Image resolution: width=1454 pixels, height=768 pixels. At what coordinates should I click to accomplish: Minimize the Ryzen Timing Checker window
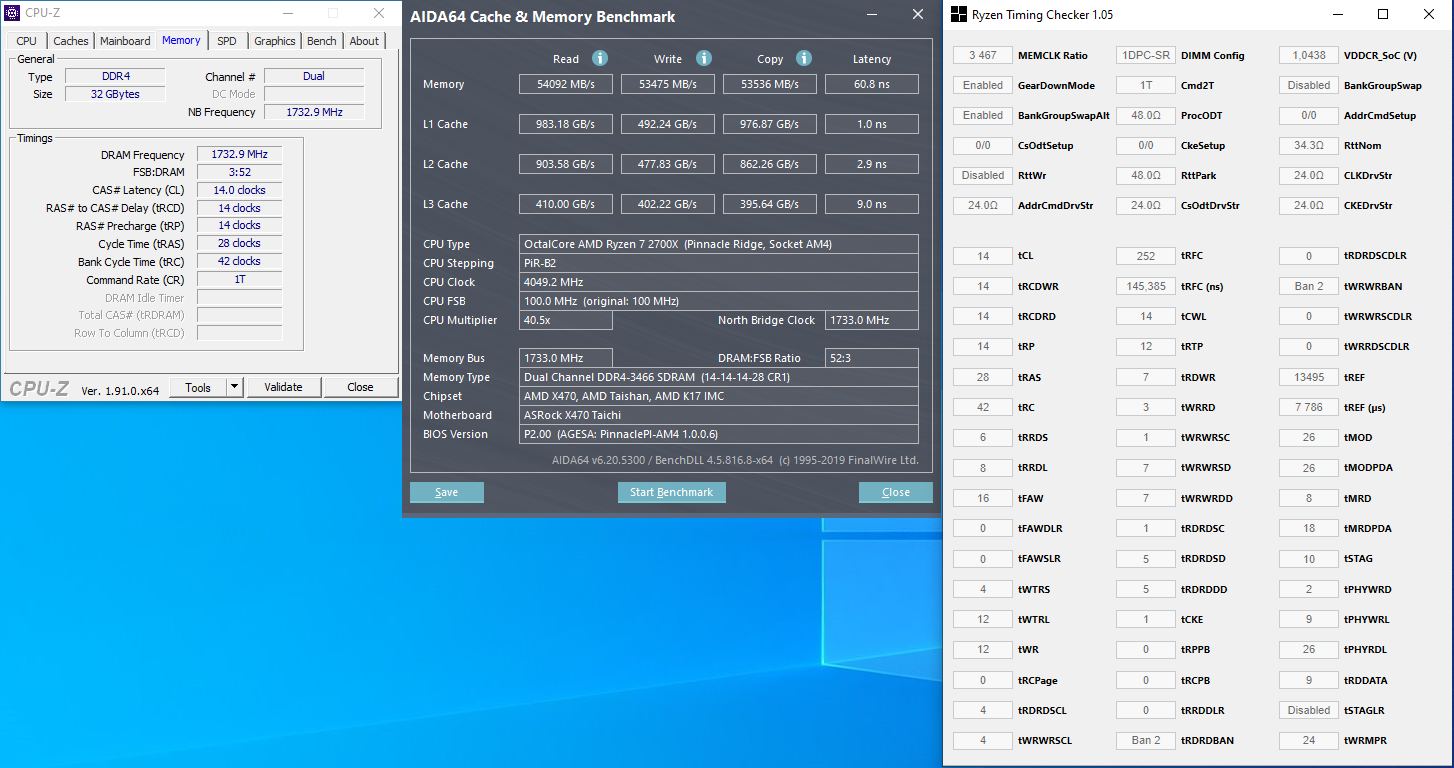click(1337, 14)
